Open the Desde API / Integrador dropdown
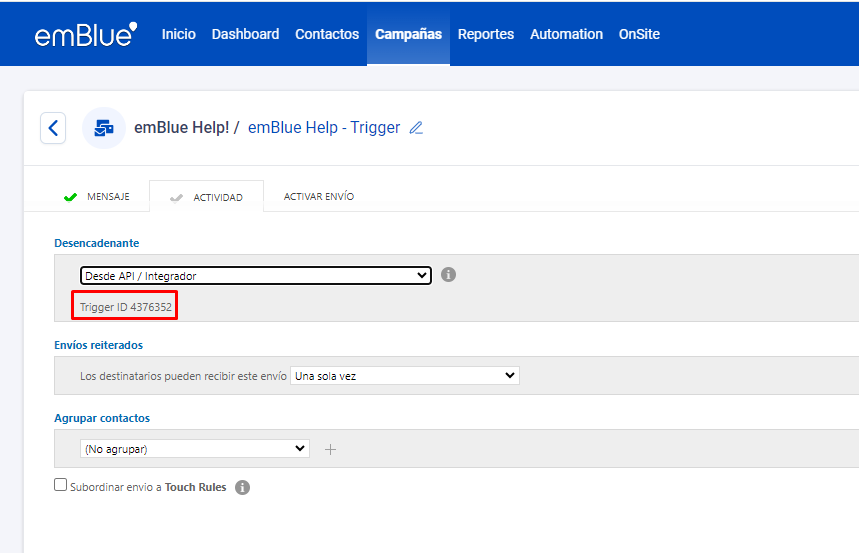 pos(256,276)
